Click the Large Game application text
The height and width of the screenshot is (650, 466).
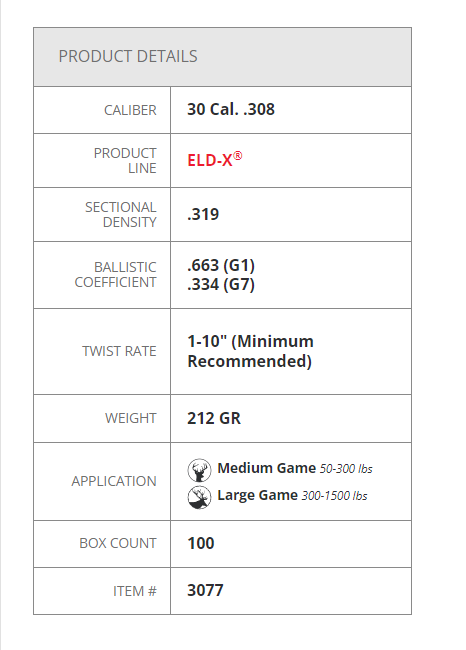[257, 495]
